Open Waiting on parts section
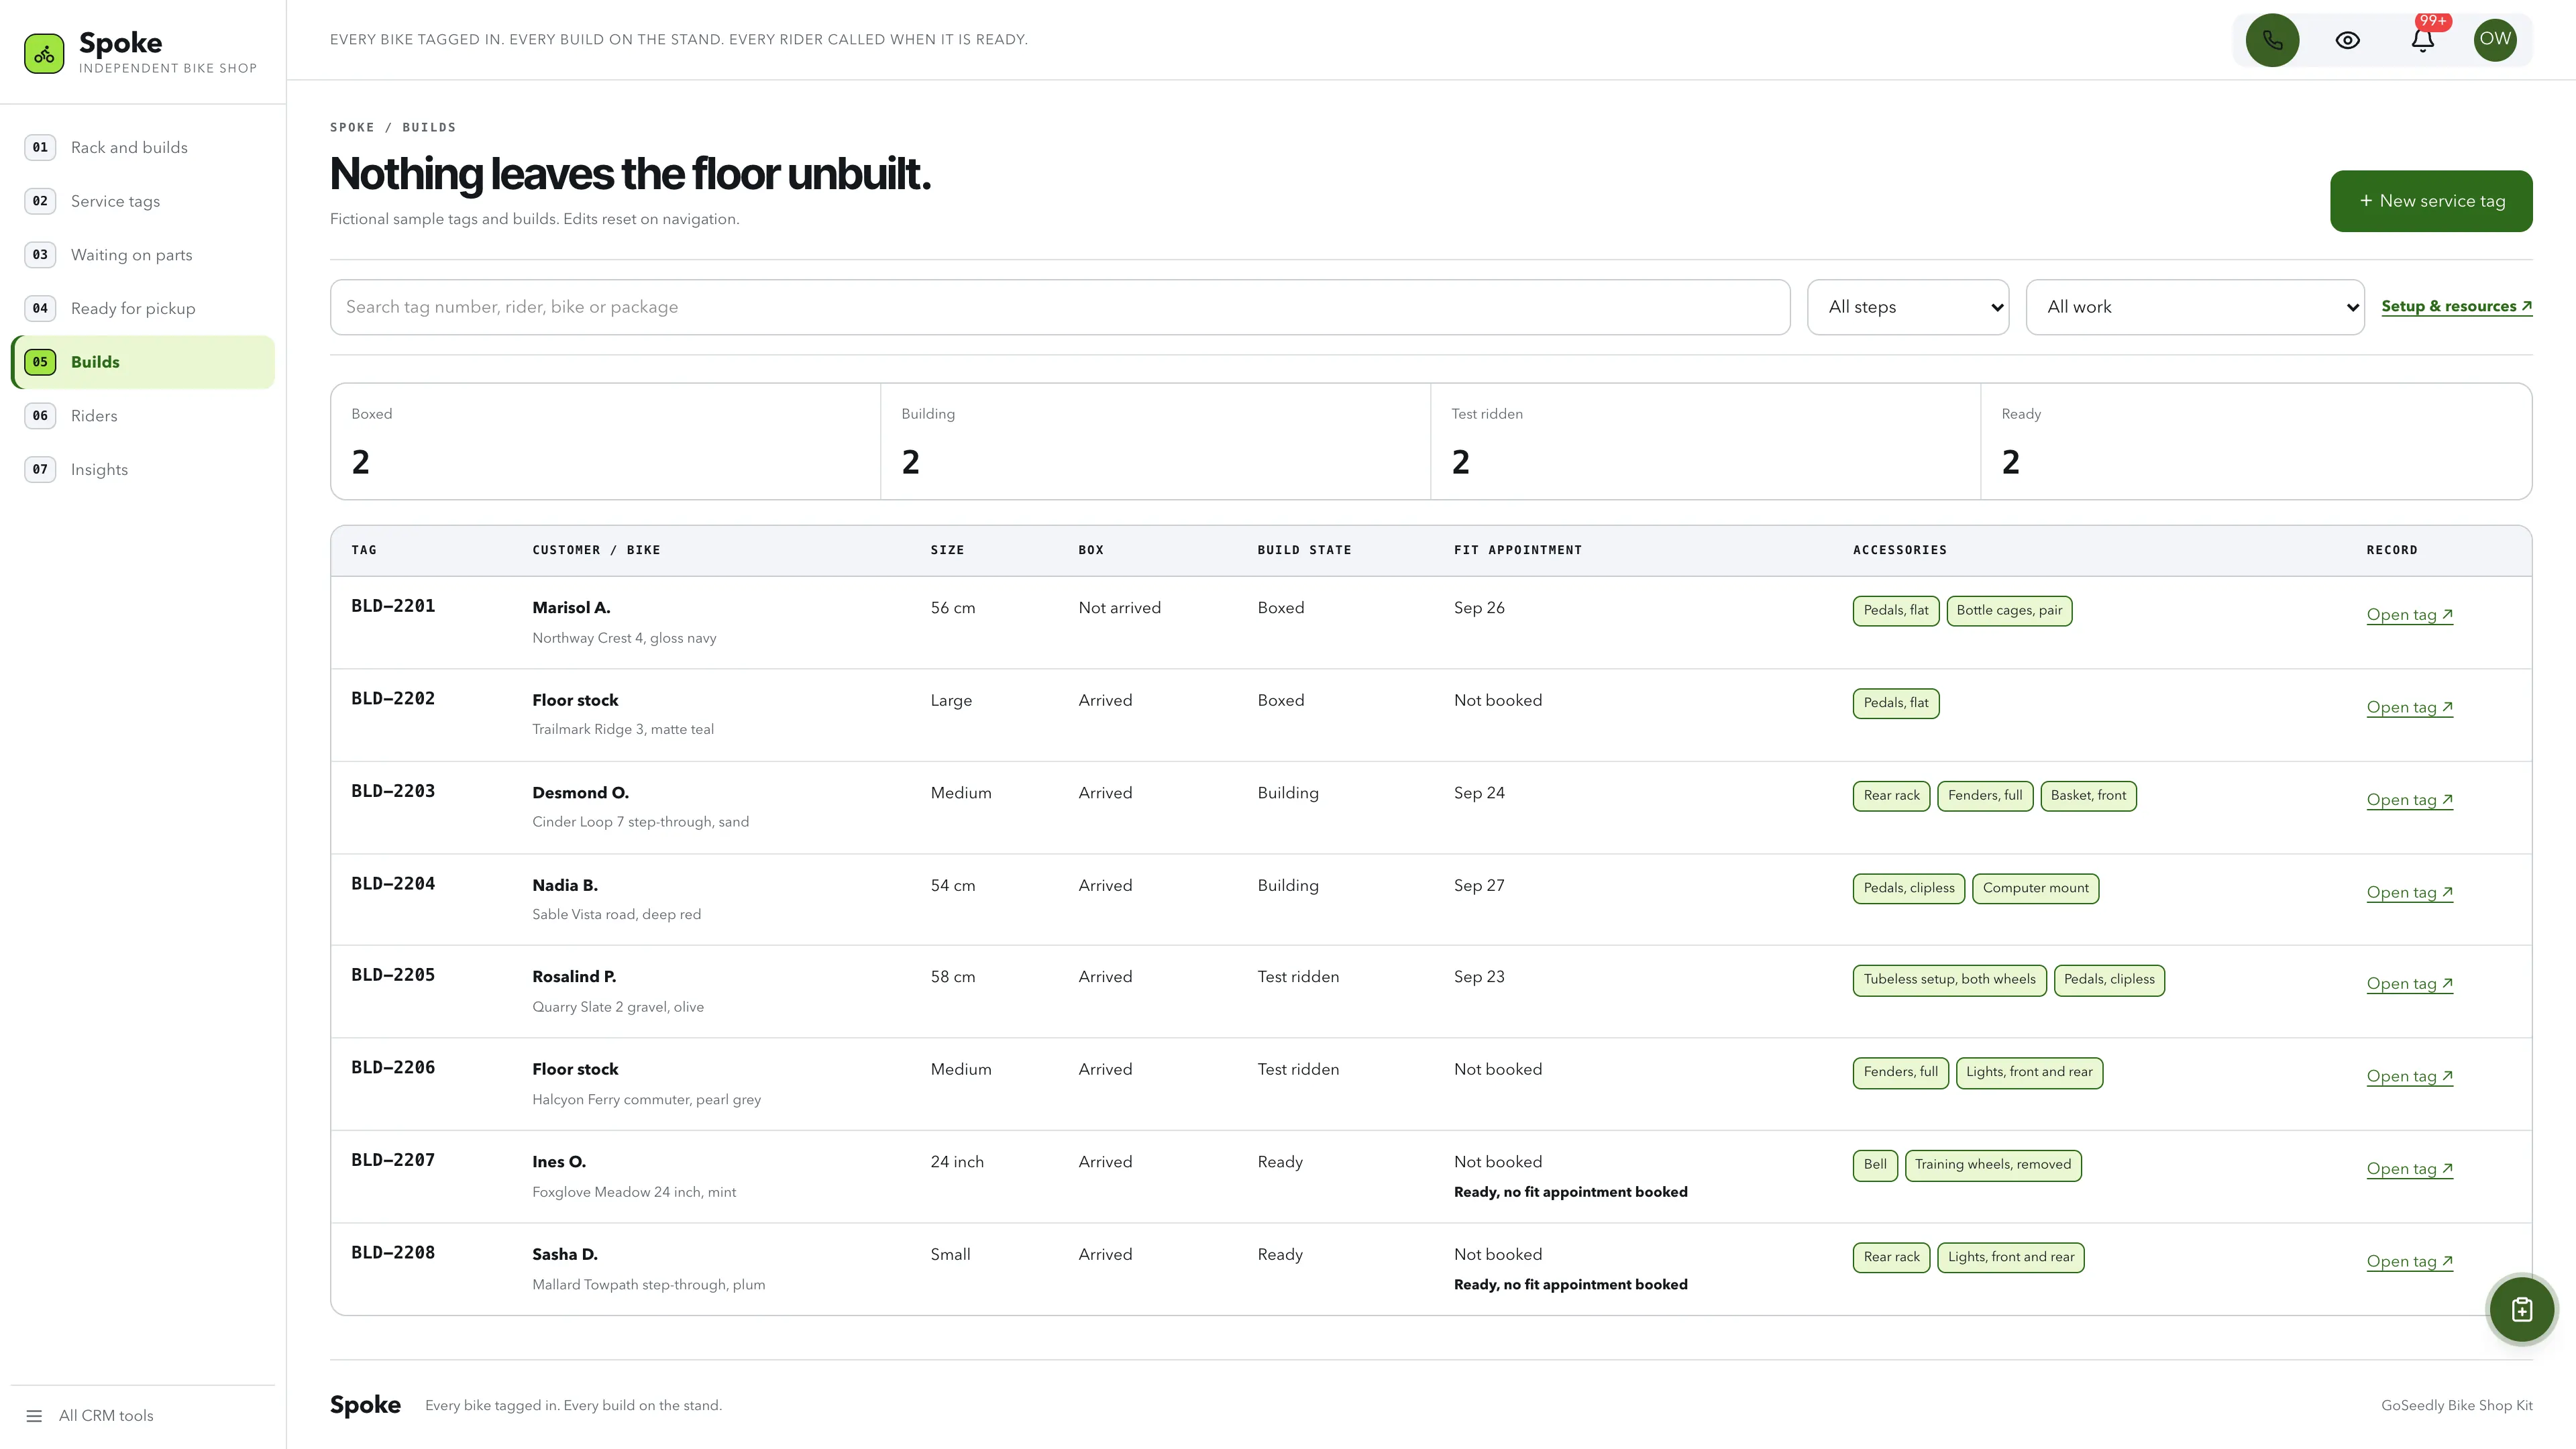2576x1449 pixels. [142, 254]
